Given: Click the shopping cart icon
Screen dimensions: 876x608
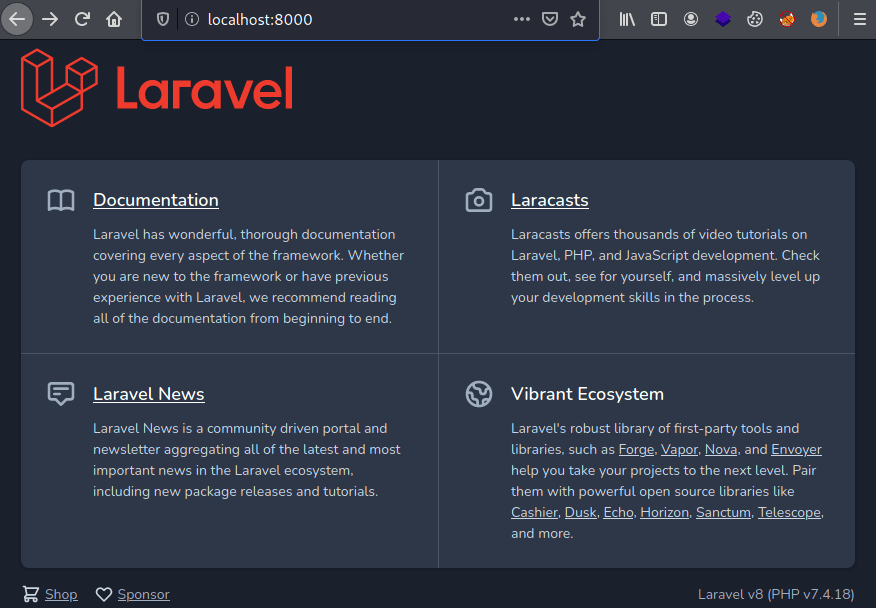Looking at the screenshot, I should pos(31,594).
